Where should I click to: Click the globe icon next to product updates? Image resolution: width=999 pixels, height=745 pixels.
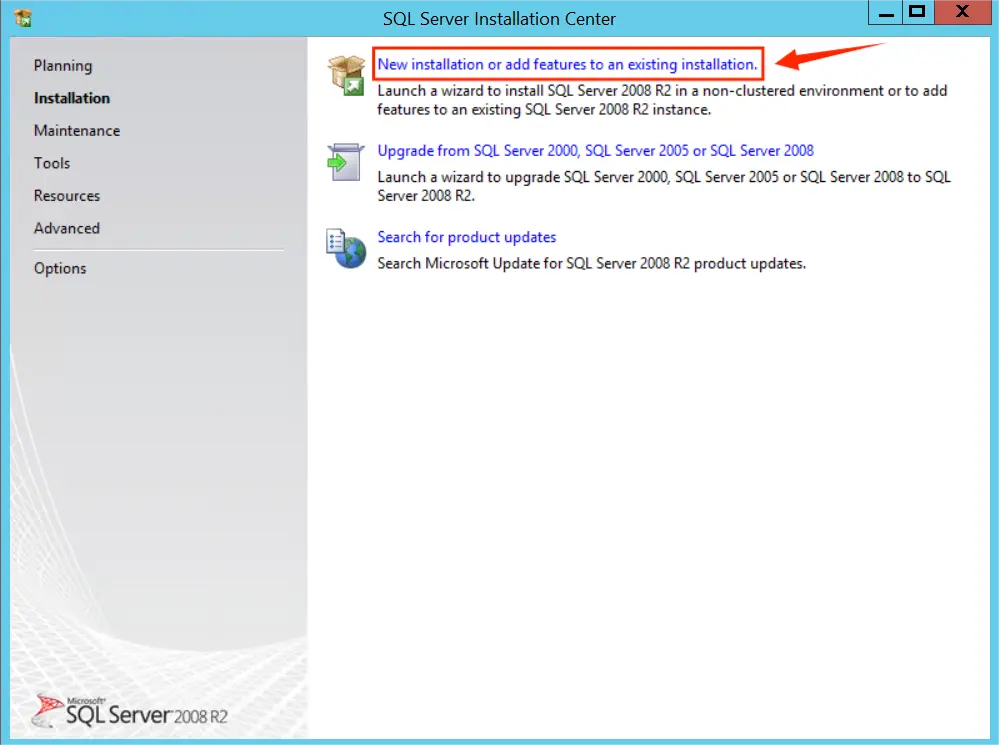click(345, 249)
